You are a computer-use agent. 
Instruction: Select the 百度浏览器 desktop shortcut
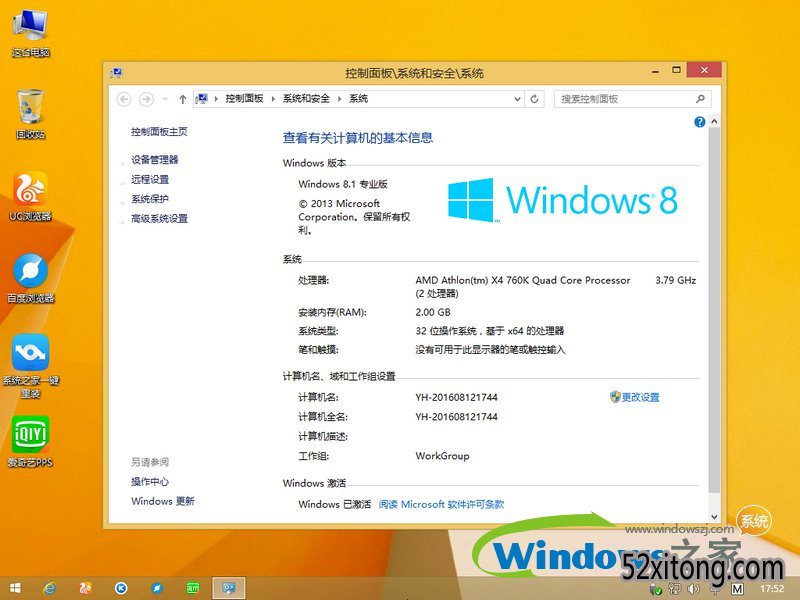tap(31, 279)
